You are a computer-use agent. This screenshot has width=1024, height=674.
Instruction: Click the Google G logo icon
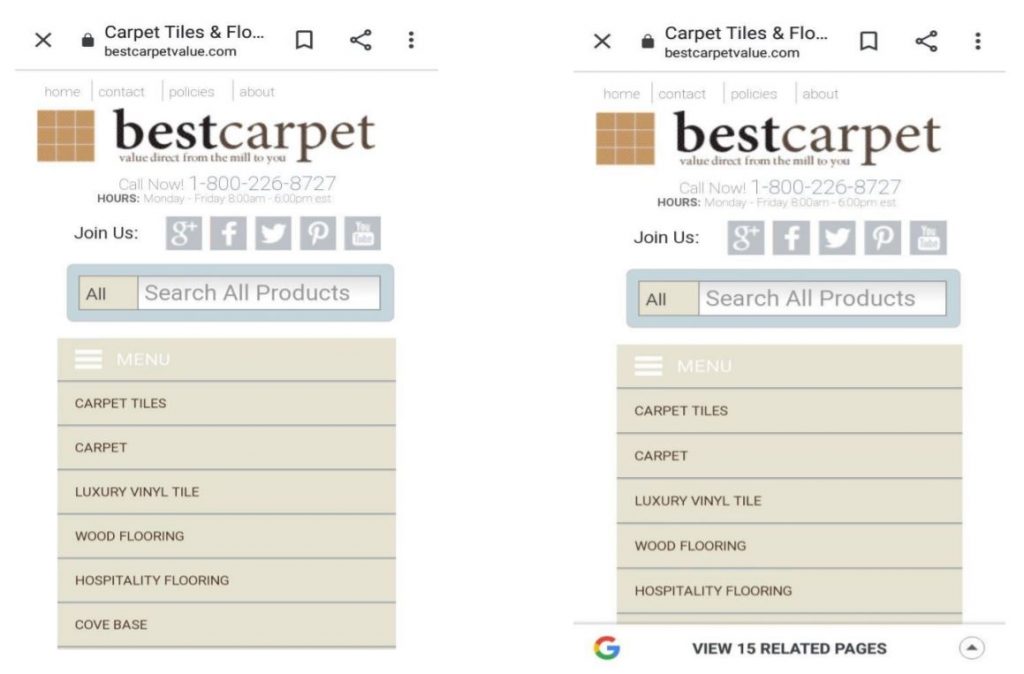[606, 648]
